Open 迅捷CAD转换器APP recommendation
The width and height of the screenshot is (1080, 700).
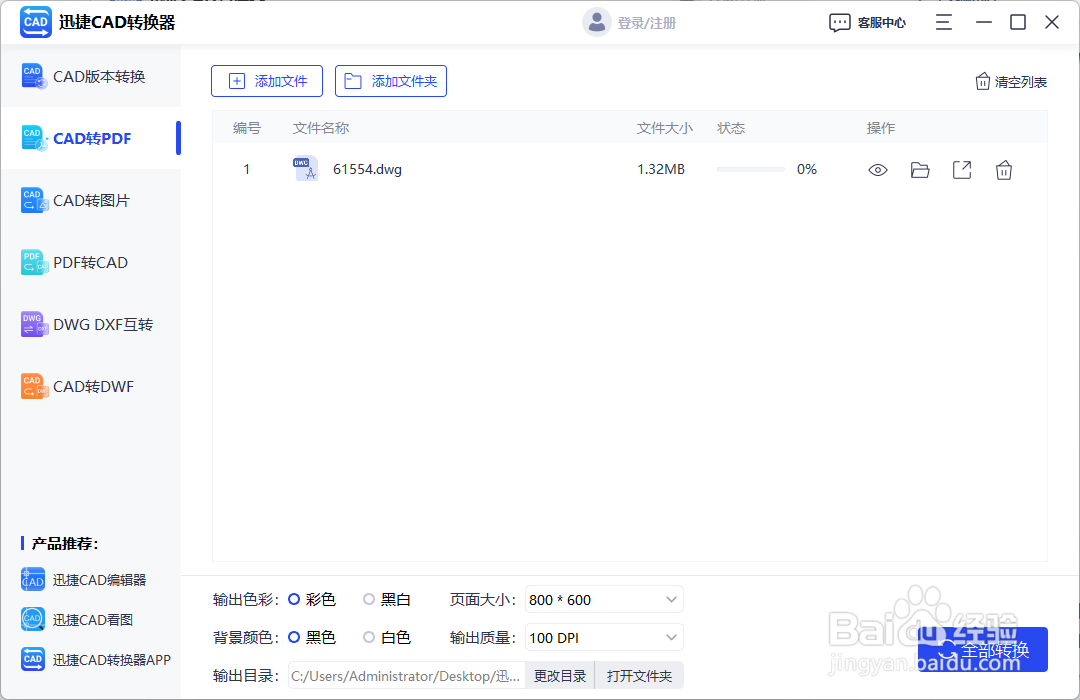[x=112, y=660]
